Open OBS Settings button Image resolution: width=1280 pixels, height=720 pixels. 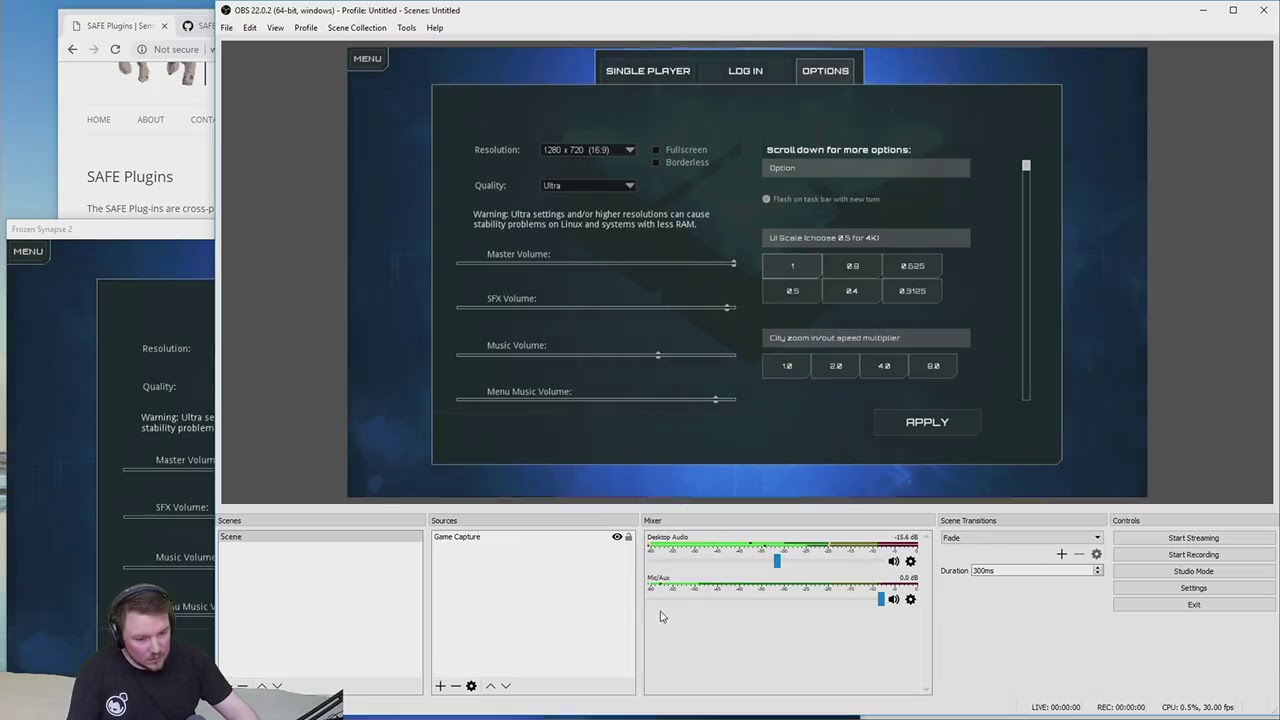coord(1194,588)
